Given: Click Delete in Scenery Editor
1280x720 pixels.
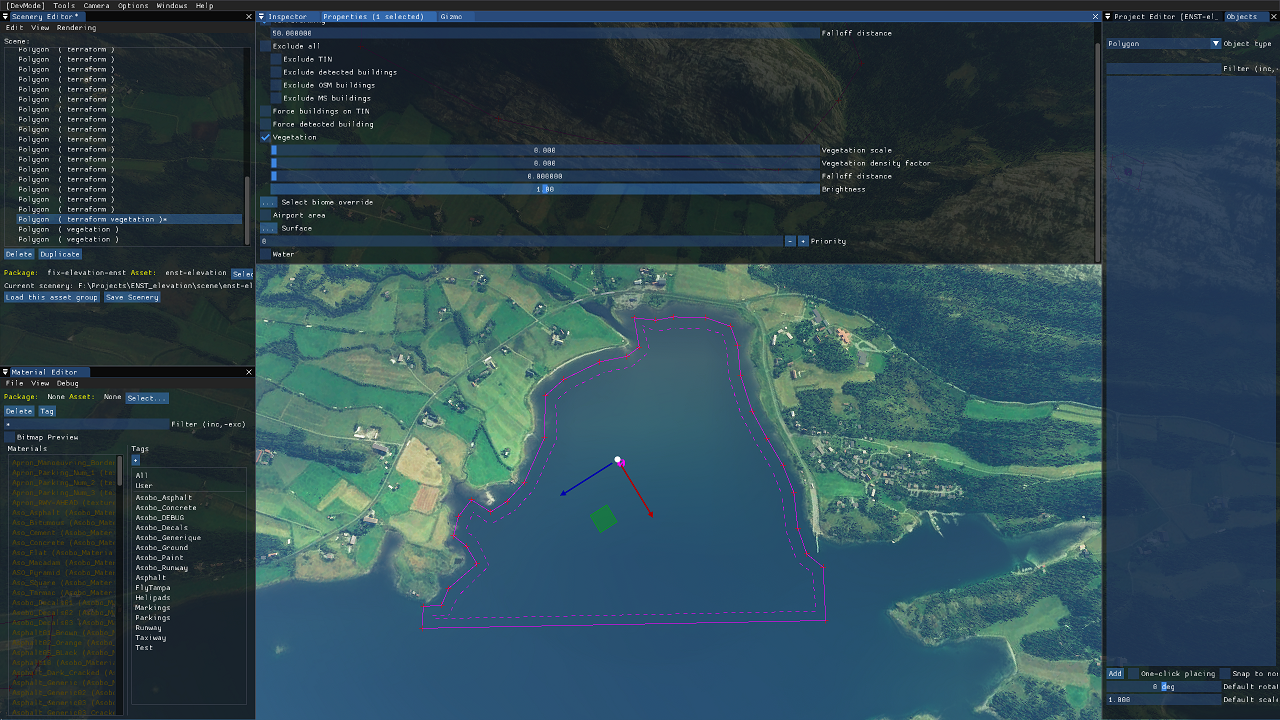Looking at the screenshot, I should (19, 254).
